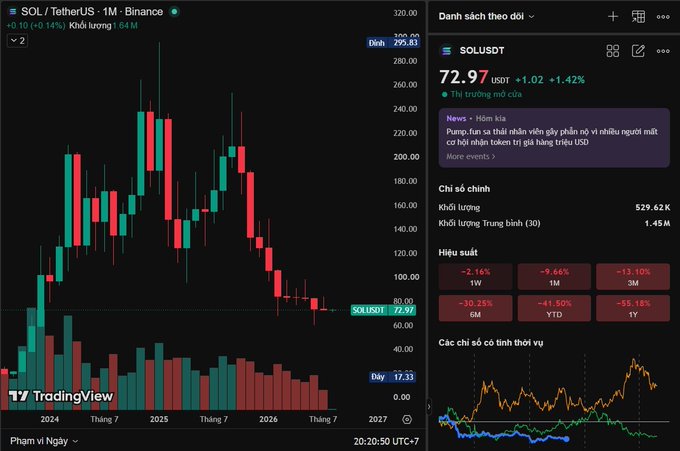The height and width of the screenshot is (451, 680).
Task: Select the YTD performance tile
Action: click(554, 308)
